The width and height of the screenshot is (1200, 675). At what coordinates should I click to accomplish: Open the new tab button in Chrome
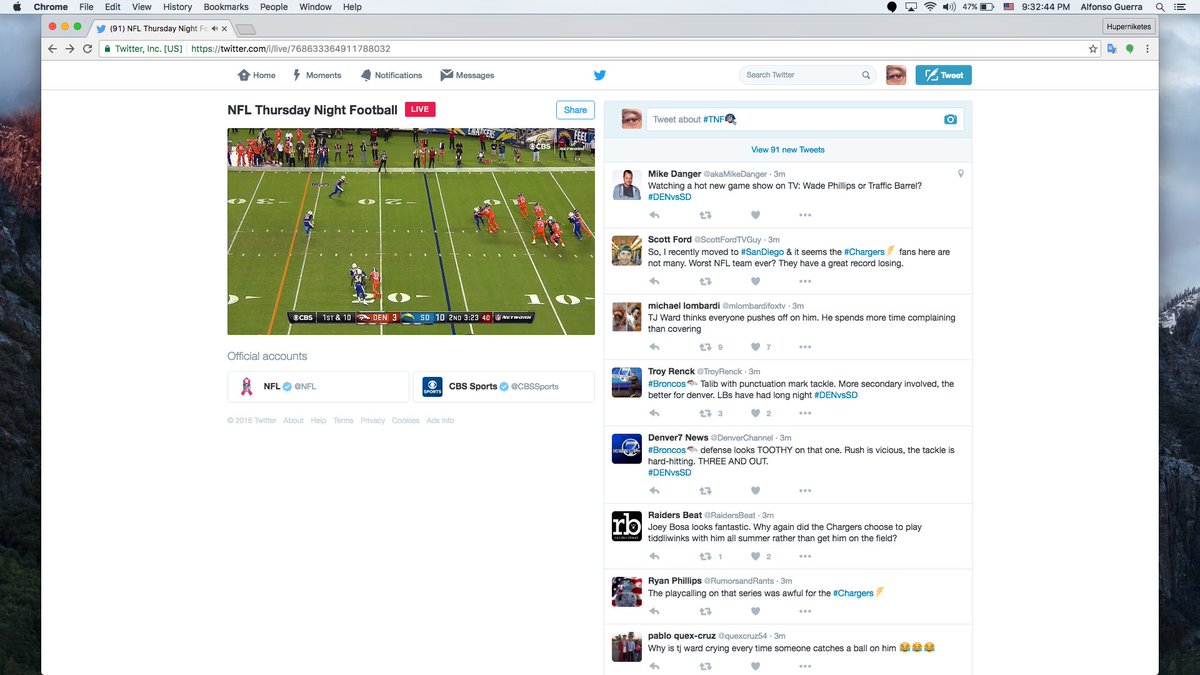[246, 29]
